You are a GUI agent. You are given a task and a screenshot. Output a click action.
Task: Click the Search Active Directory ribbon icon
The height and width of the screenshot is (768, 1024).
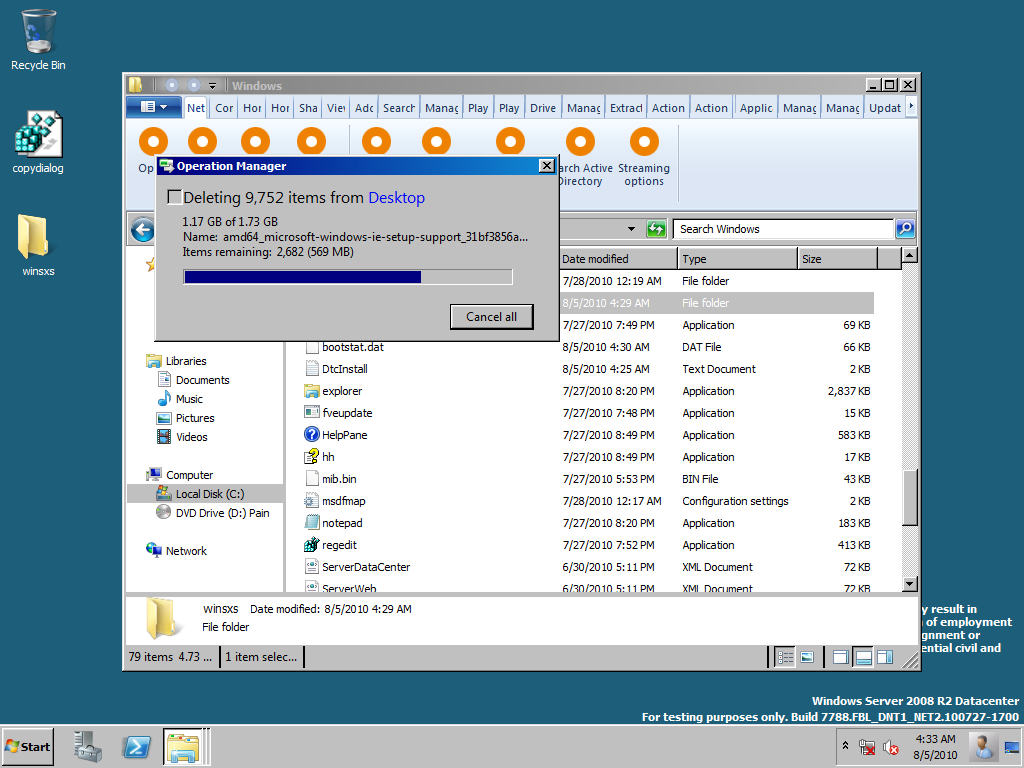pyautogui.click(x=580, y=141)
